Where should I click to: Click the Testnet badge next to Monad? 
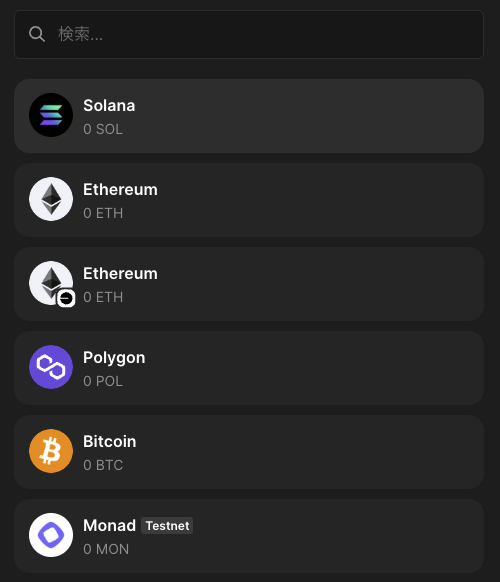click(167, 526)
